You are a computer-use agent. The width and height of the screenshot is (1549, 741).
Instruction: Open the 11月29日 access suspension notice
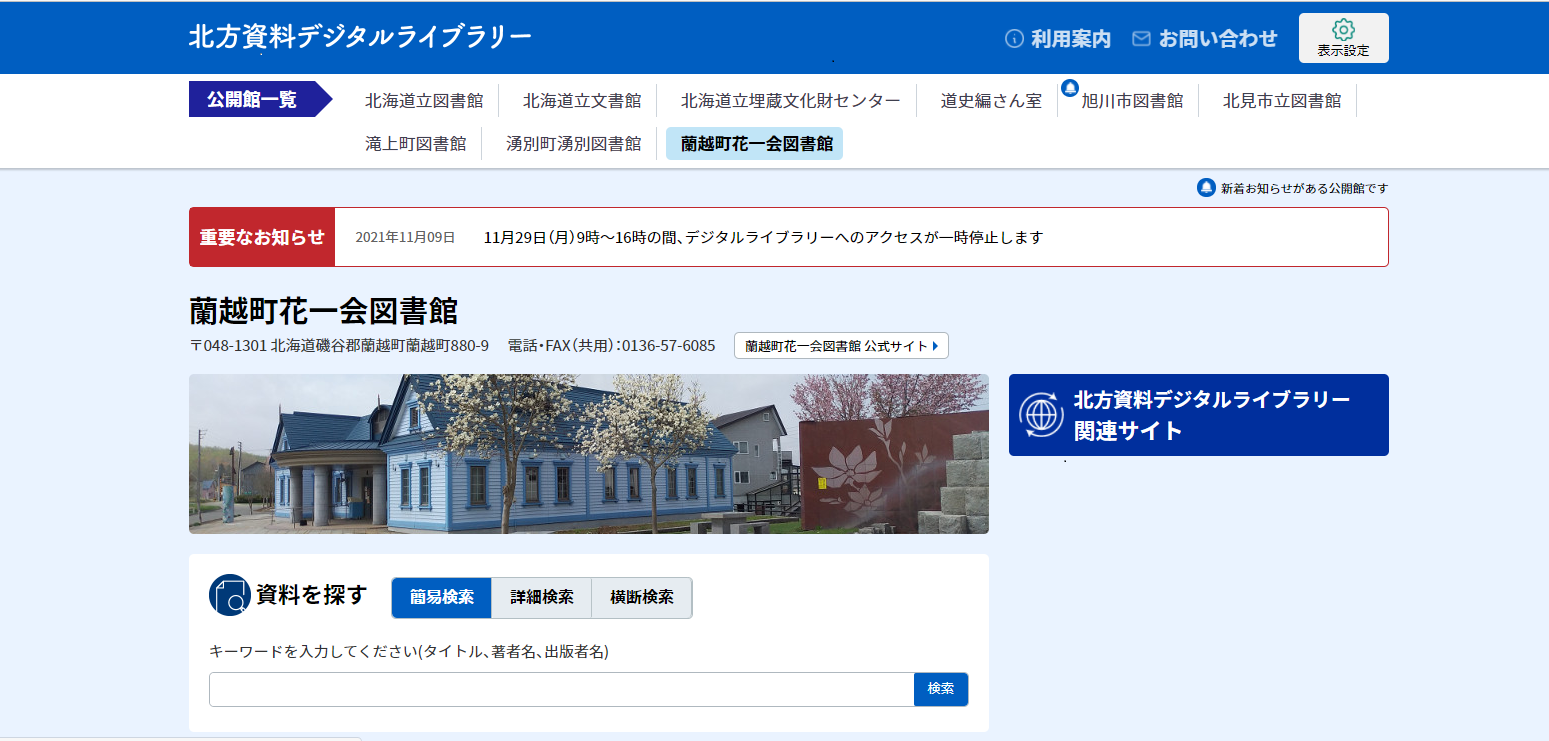pyautogui.click(x=763, y=237)
